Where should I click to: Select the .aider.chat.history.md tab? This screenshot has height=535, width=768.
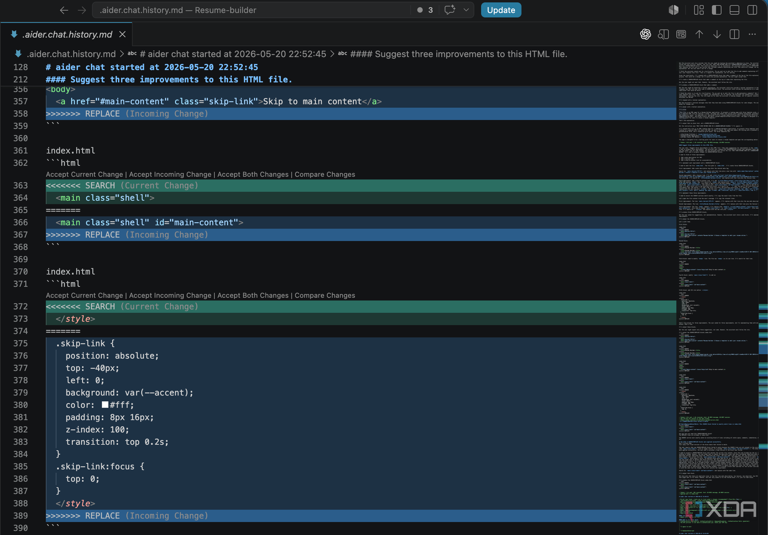tap(66, 34)
